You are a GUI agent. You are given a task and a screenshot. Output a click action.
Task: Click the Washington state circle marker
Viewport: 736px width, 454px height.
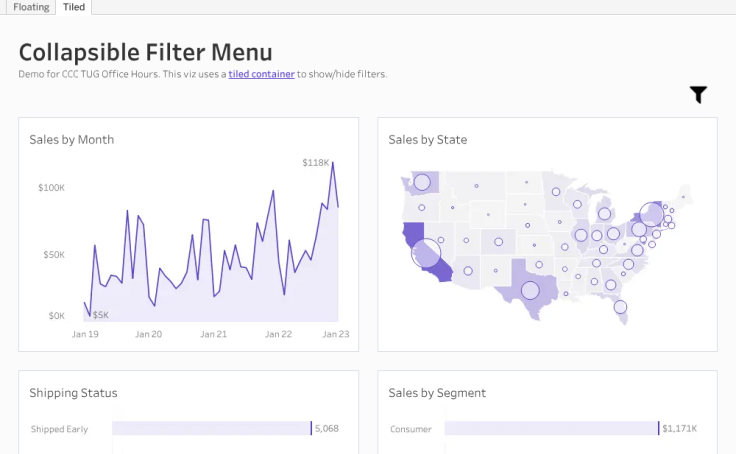[422, 182]
